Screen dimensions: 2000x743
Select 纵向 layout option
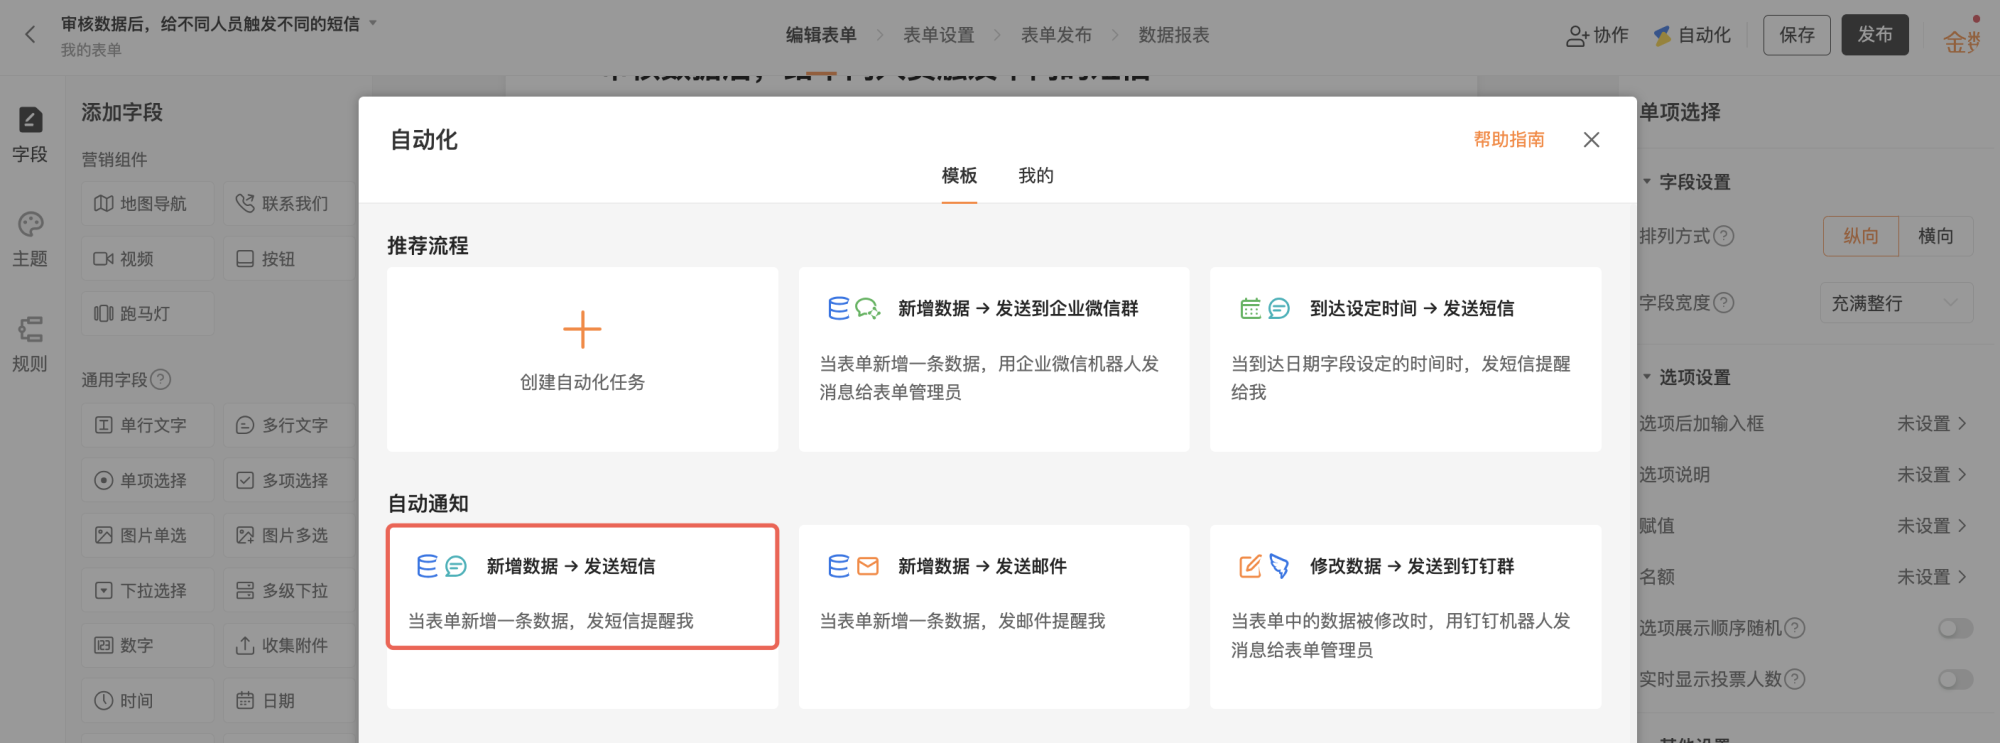tap(1861, 236)
